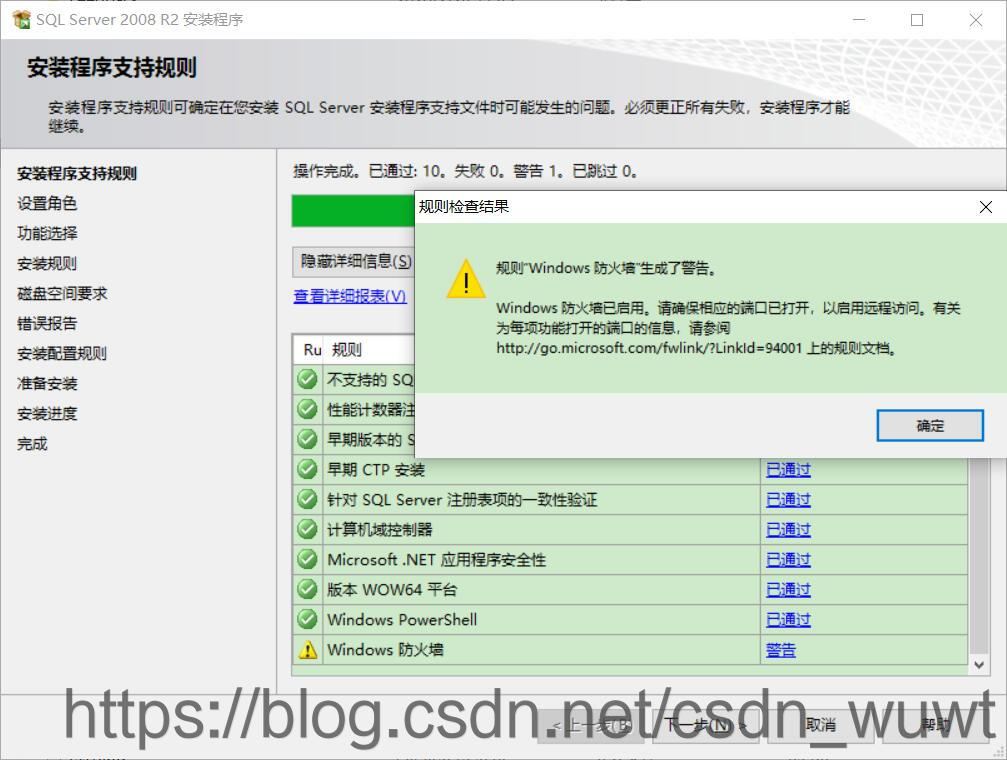Viewport: 1007px width, 760px height.
Task: Click the 下一步(N) button
Action: click(x=705, y=726)
